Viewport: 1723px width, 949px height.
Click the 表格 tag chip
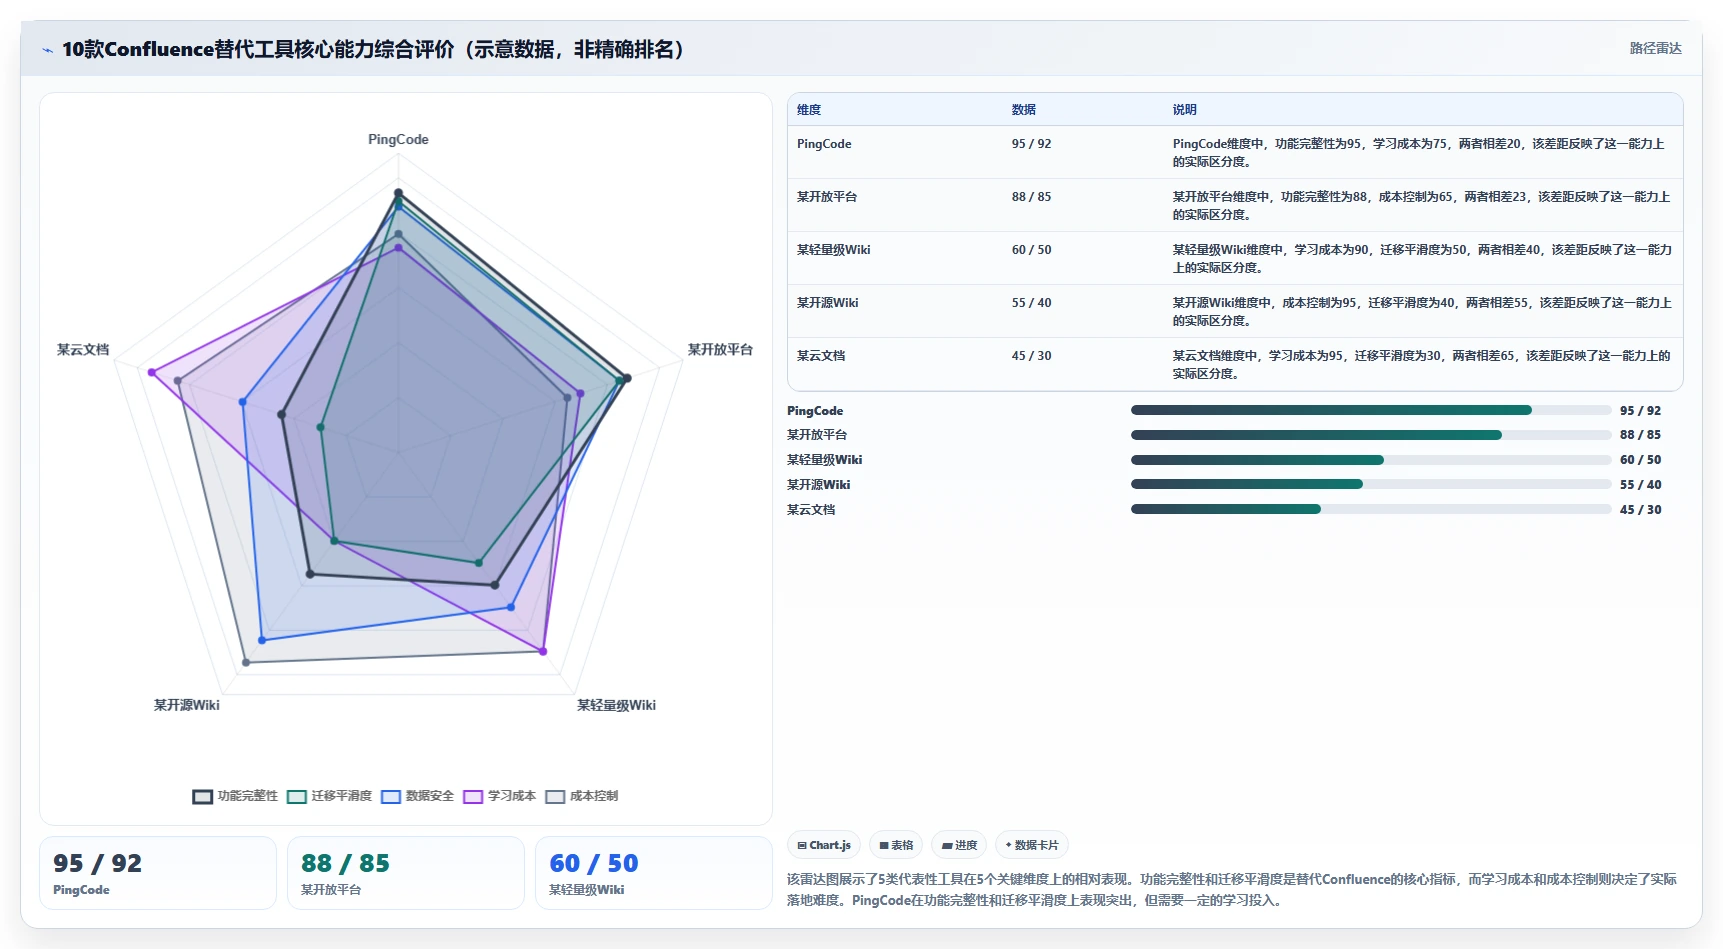pyautogui.click(x=896, y=845)
